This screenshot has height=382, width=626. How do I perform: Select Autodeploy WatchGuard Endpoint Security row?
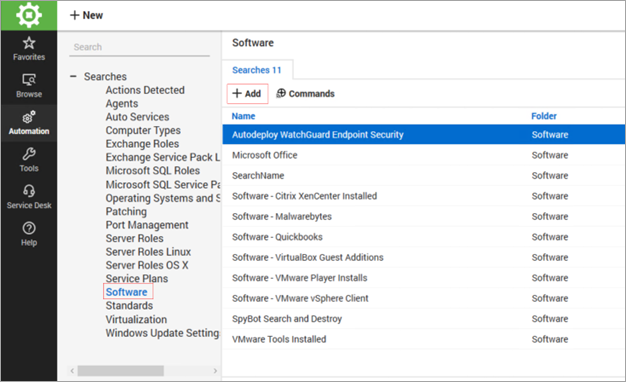click(x=424, y=135)
